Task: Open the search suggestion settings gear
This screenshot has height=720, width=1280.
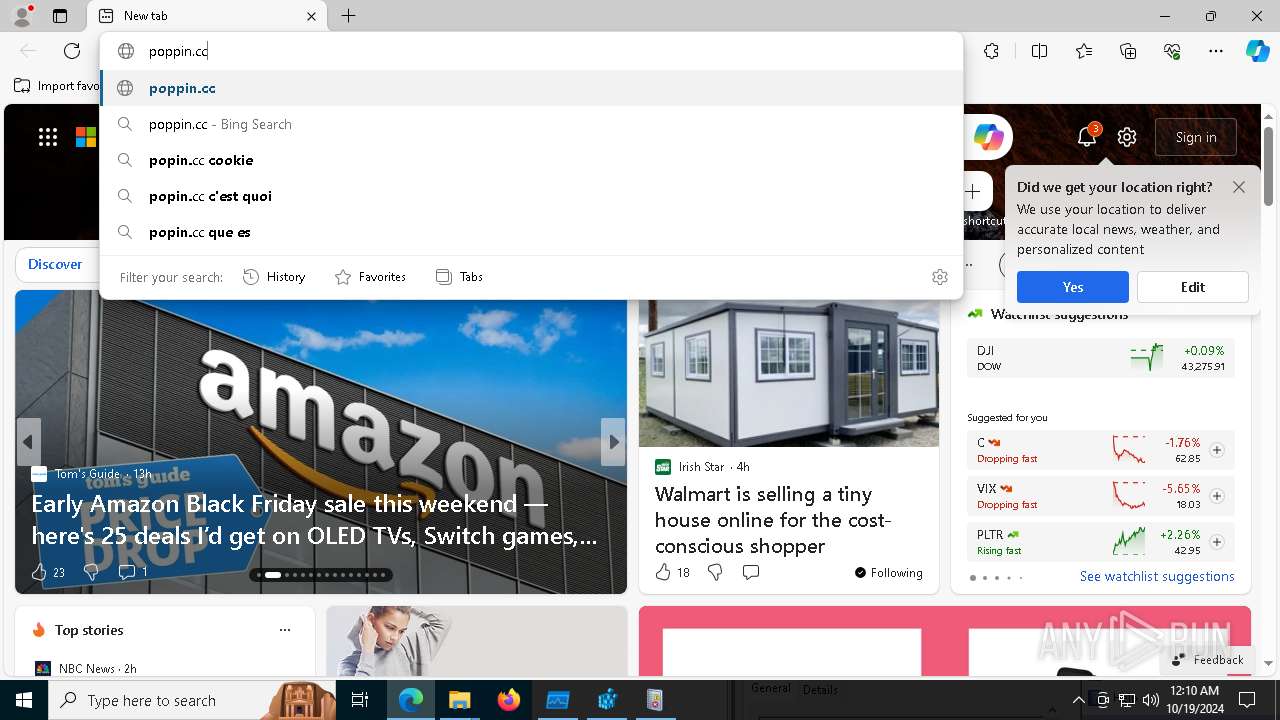Action: (940, 277)
